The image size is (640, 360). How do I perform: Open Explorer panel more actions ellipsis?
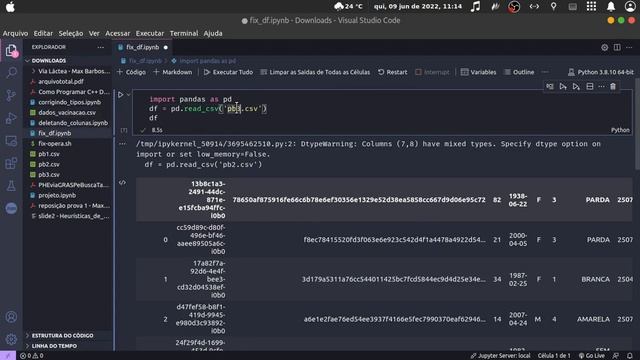(x=100, y=47)
